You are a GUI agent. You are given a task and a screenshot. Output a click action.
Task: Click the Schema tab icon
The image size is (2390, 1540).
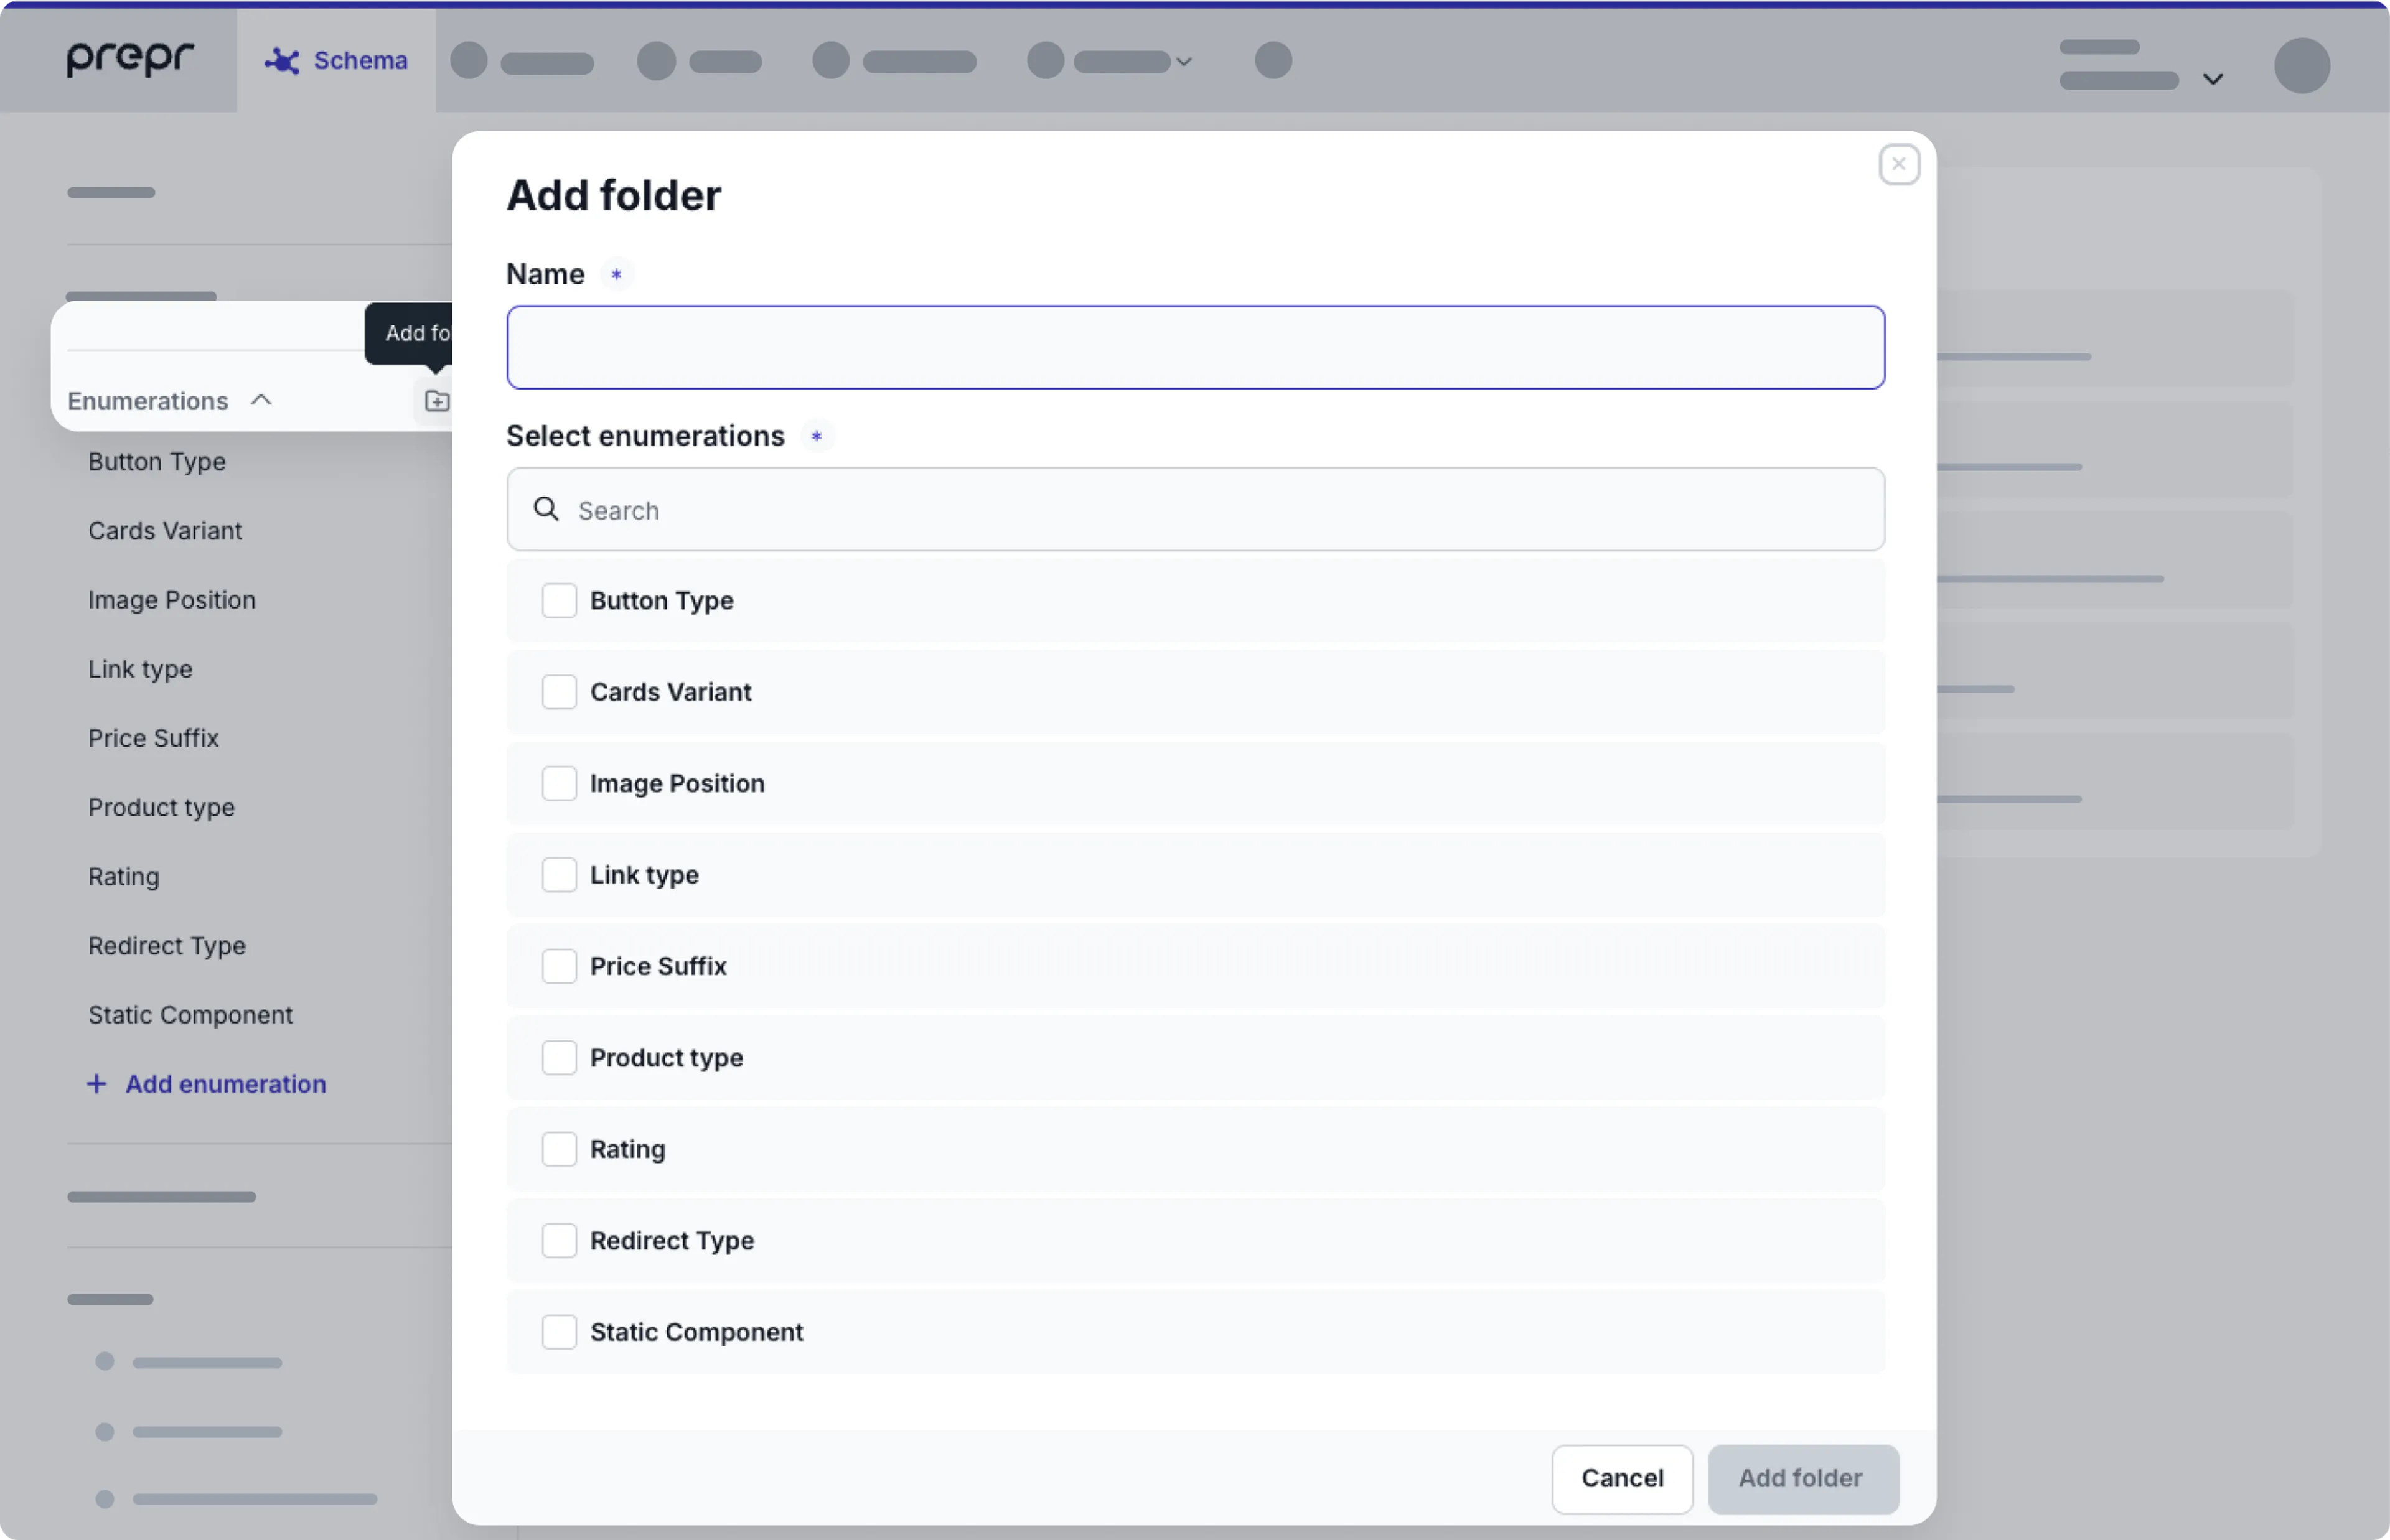282,61
